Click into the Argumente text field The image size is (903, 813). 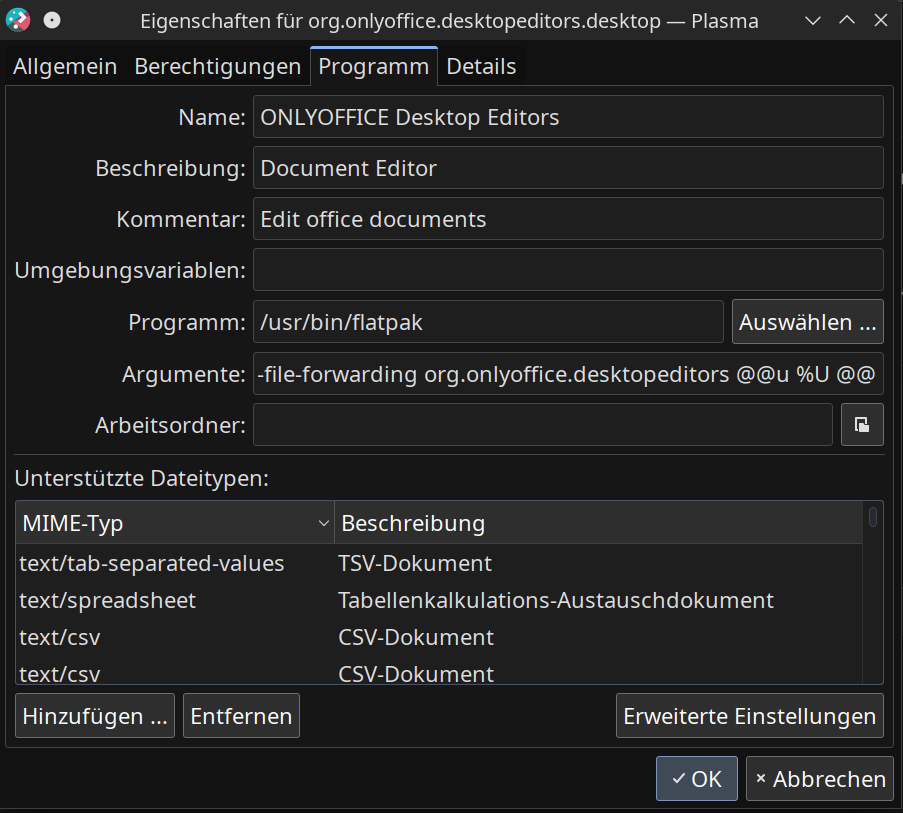[x=568, y=374]
